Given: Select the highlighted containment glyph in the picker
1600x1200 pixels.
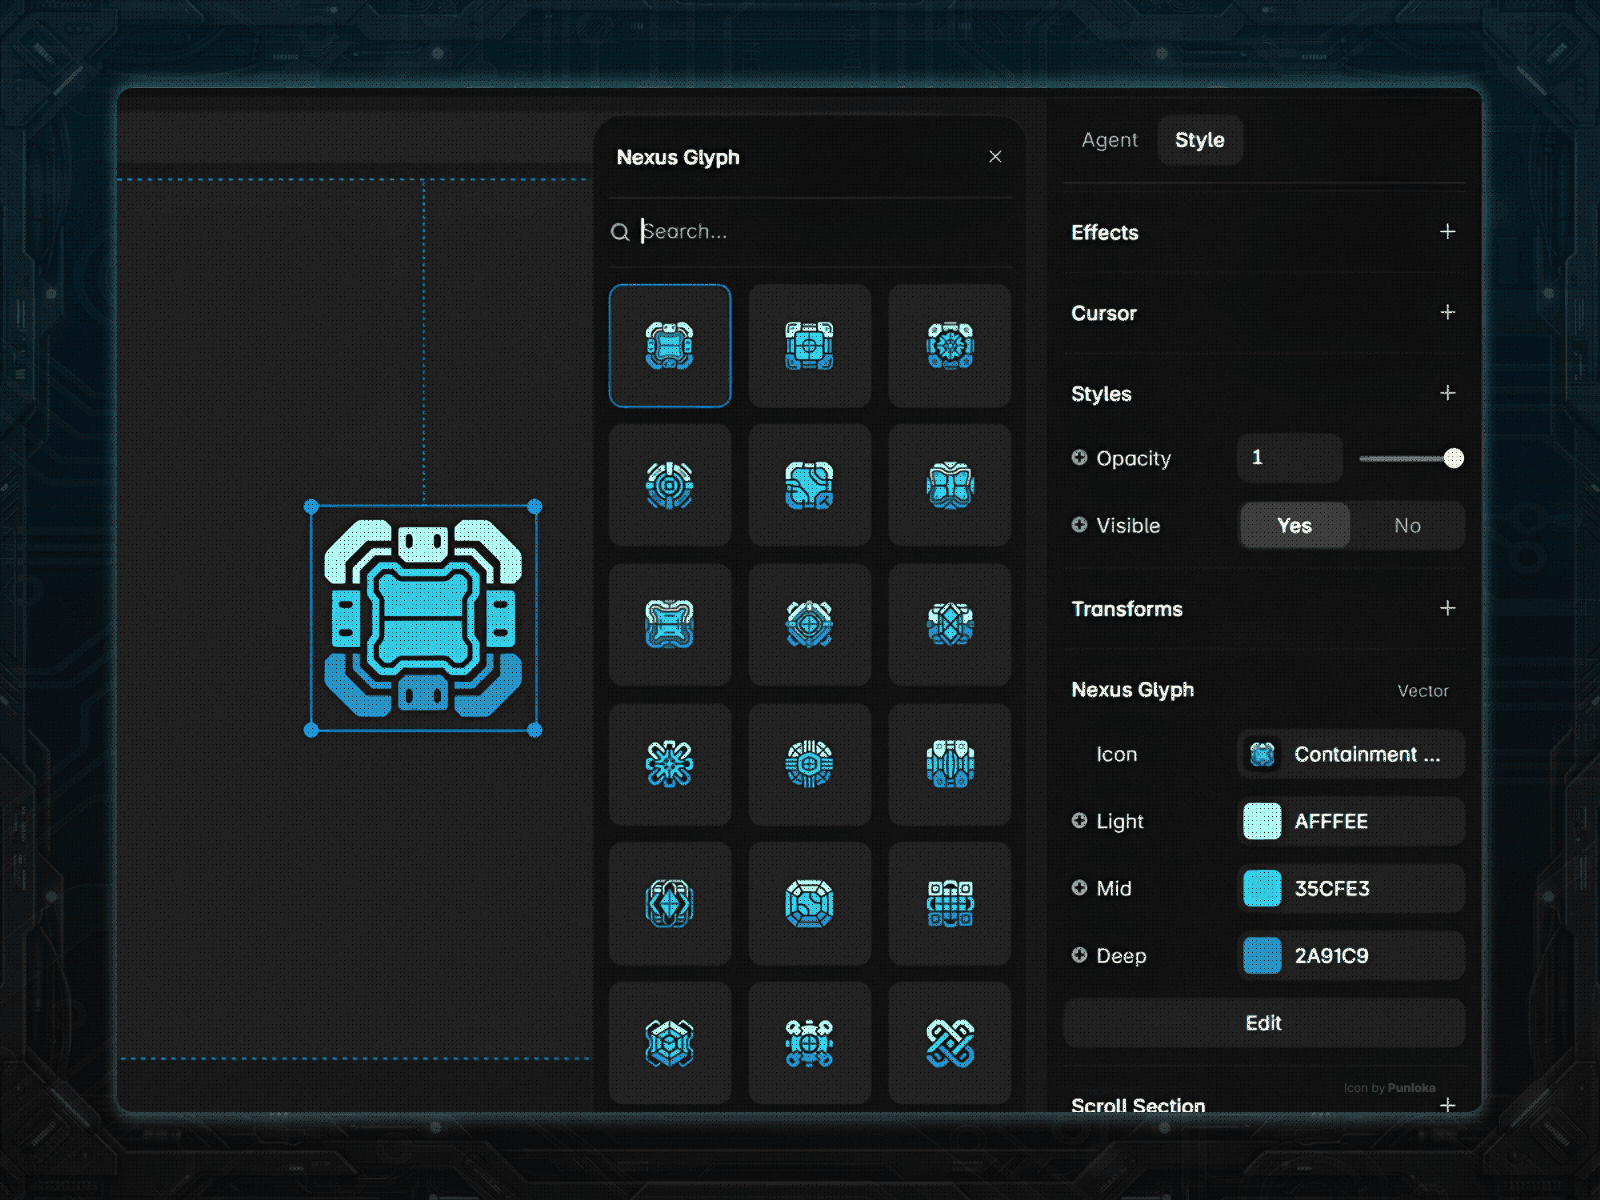Looking at the screenshot, I should tap(670, 346).
